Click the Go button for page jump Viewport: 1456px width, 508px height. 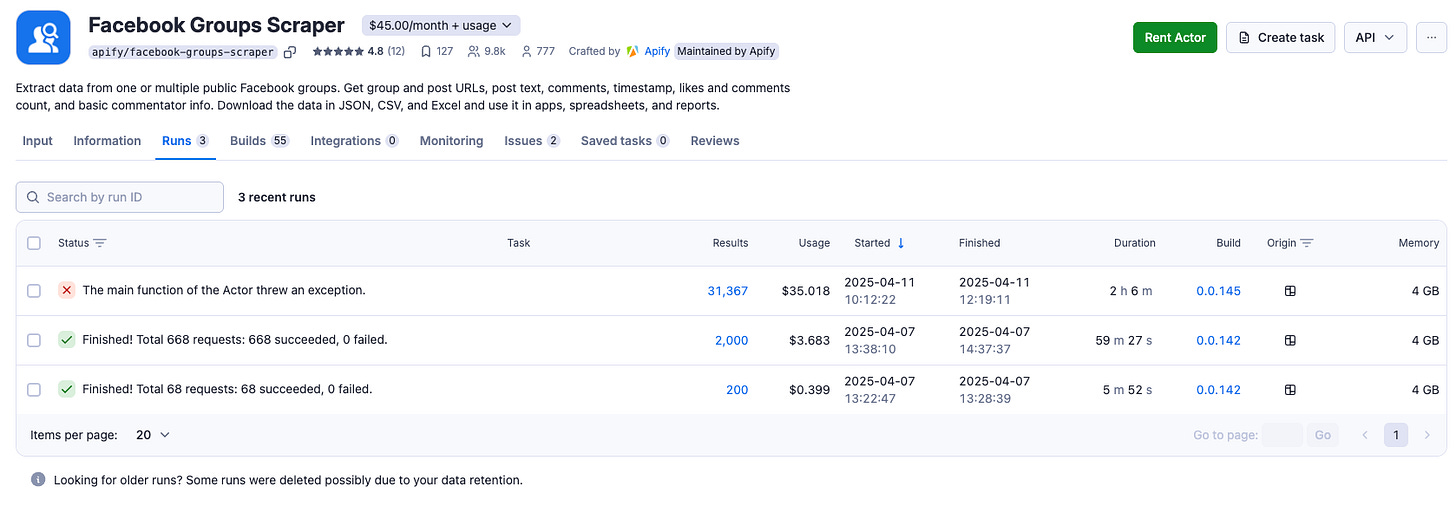tap(1323, 435)
